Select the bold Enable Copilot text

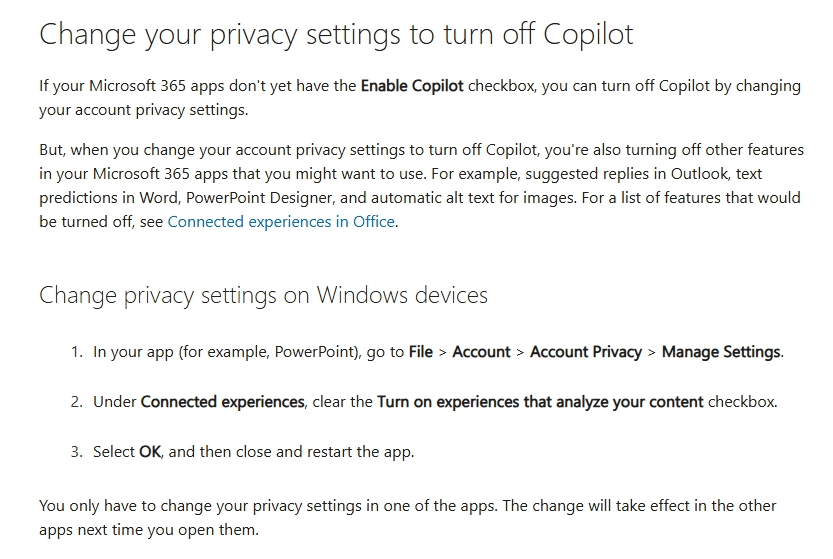pyautogui.click(x=412, y=86)
